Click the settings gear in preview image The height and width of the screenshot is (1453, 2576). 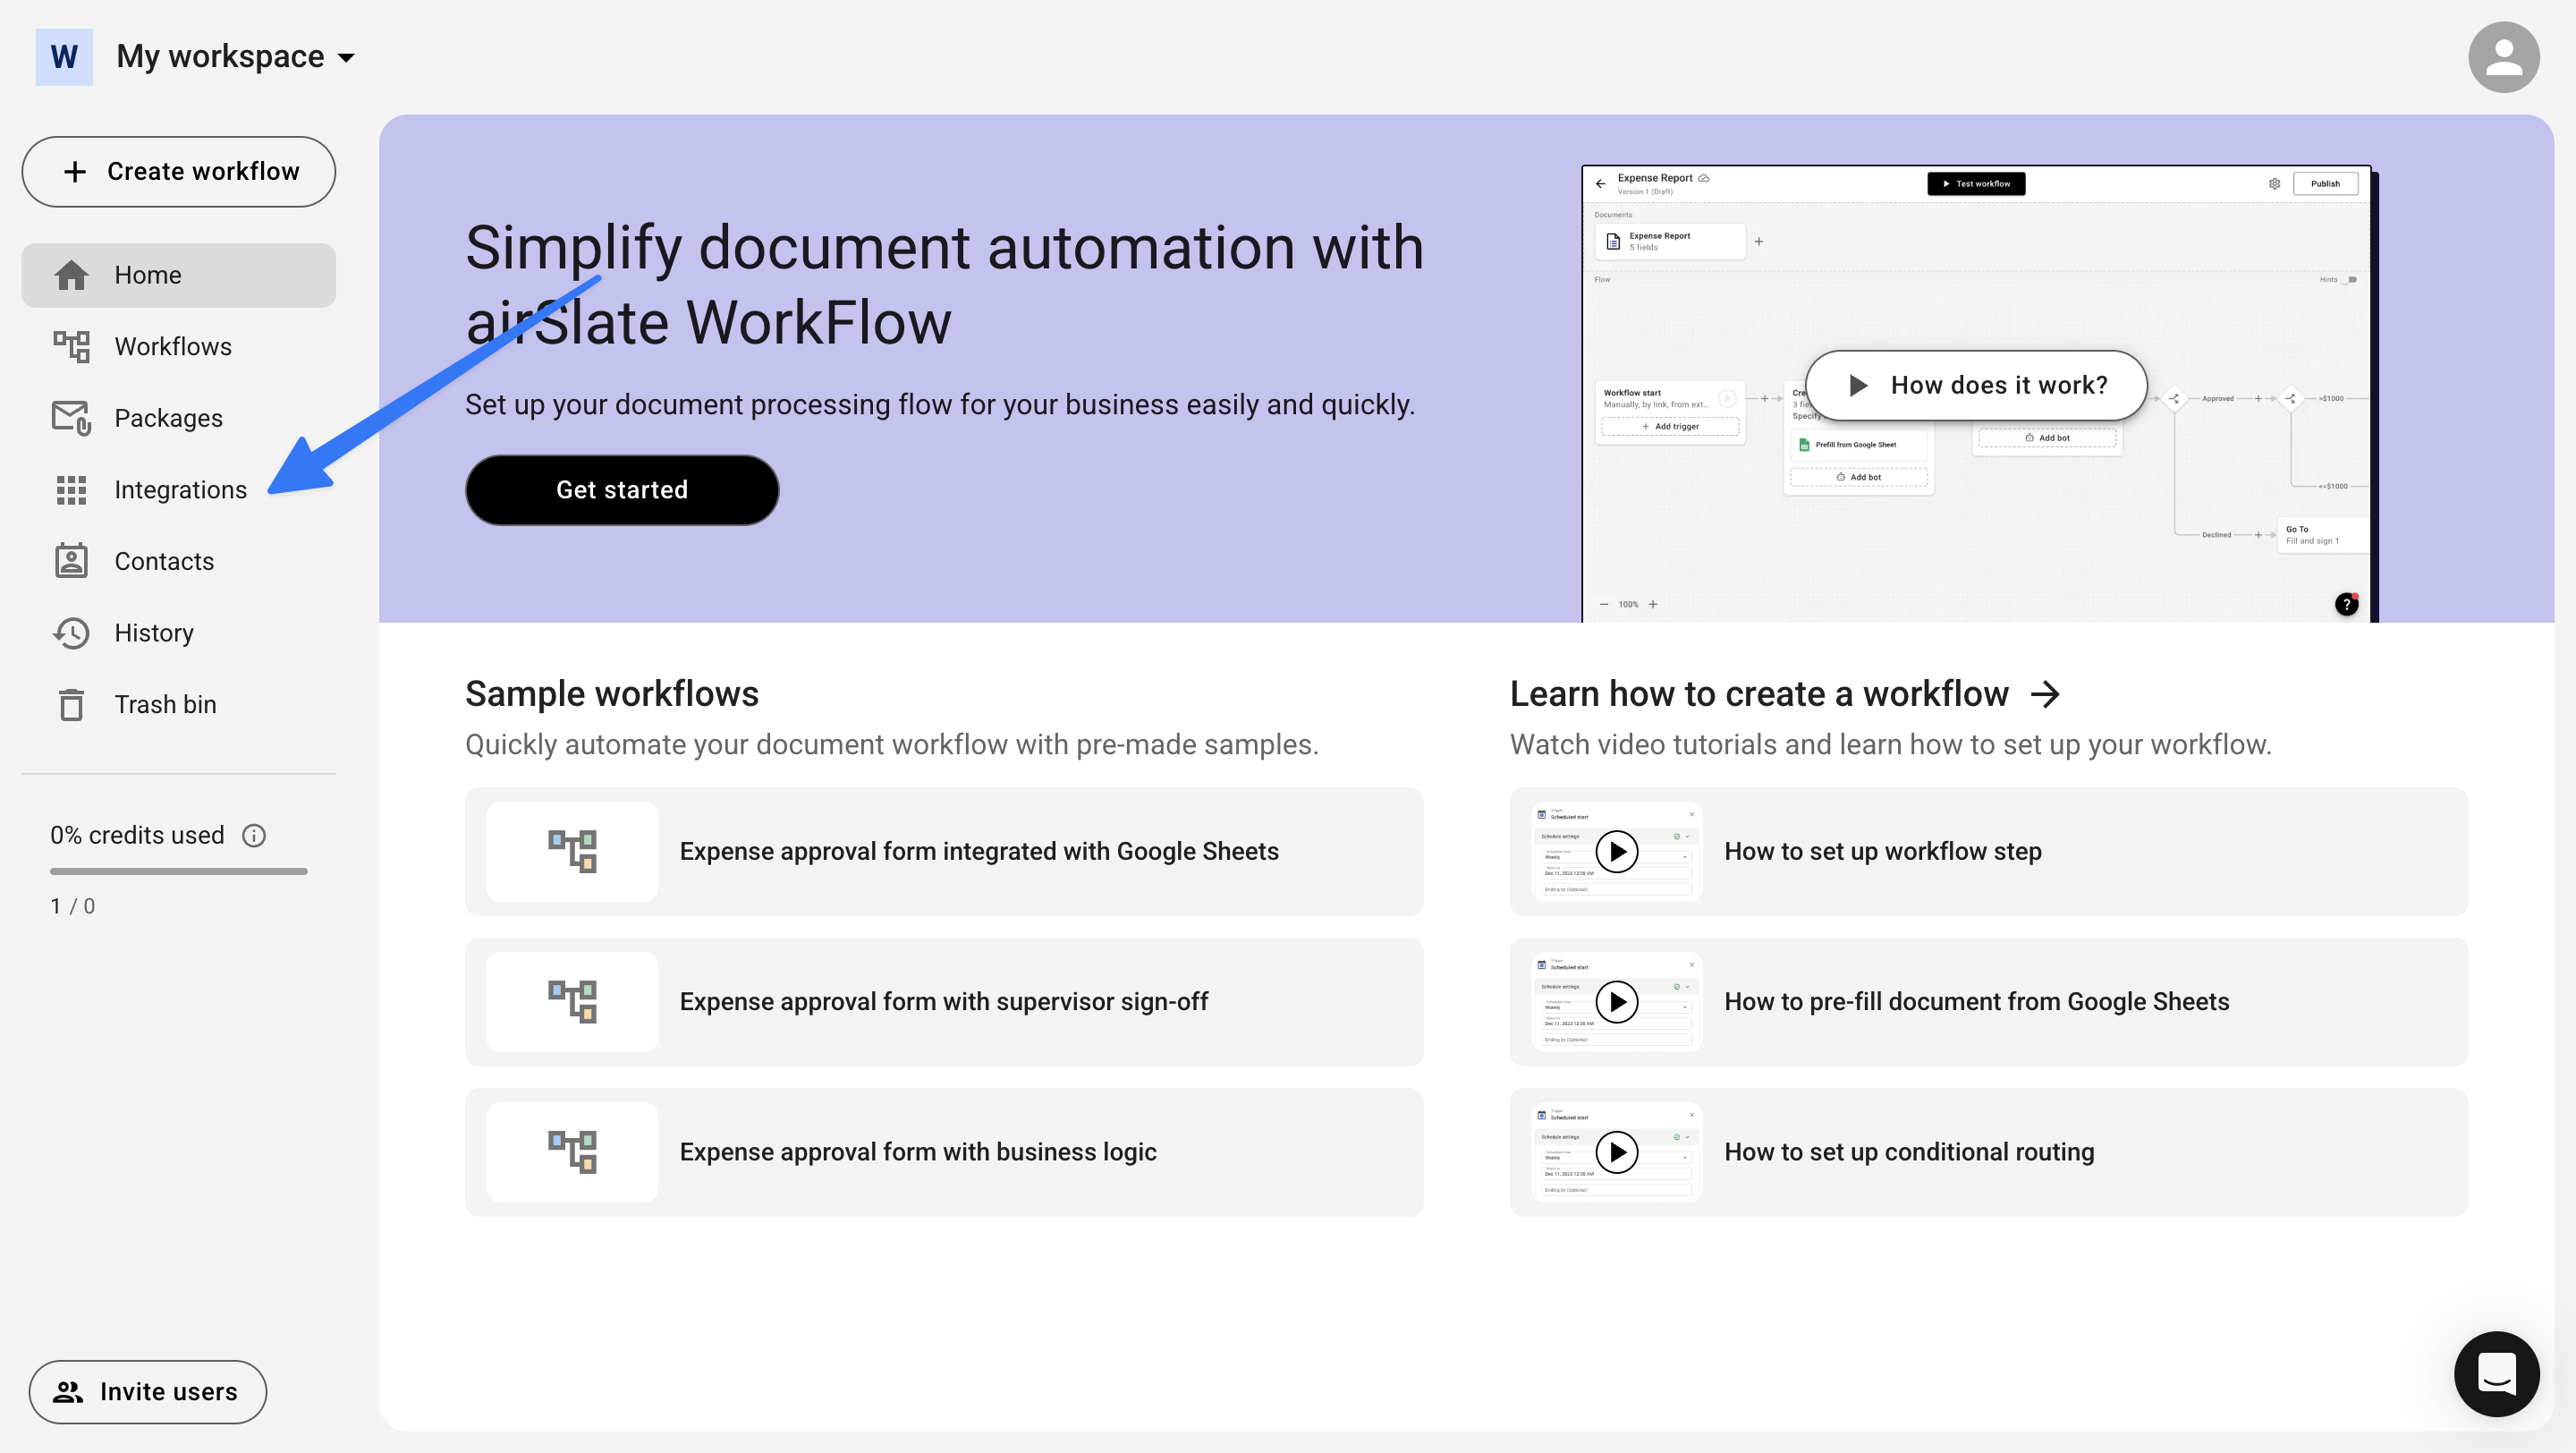pyautogui.click(x=2274, y=184)
